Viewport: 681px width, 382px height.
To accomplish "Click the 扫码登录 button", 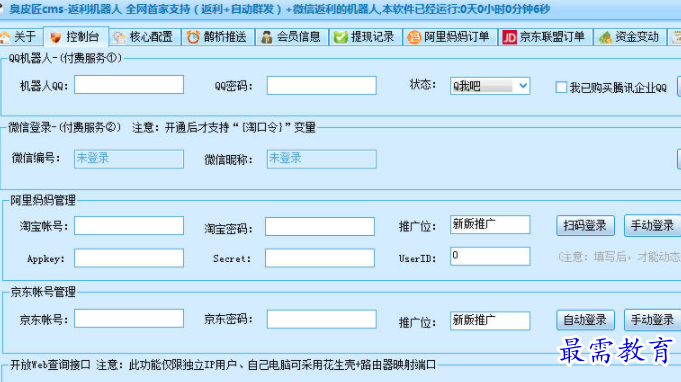I will 585,225.
